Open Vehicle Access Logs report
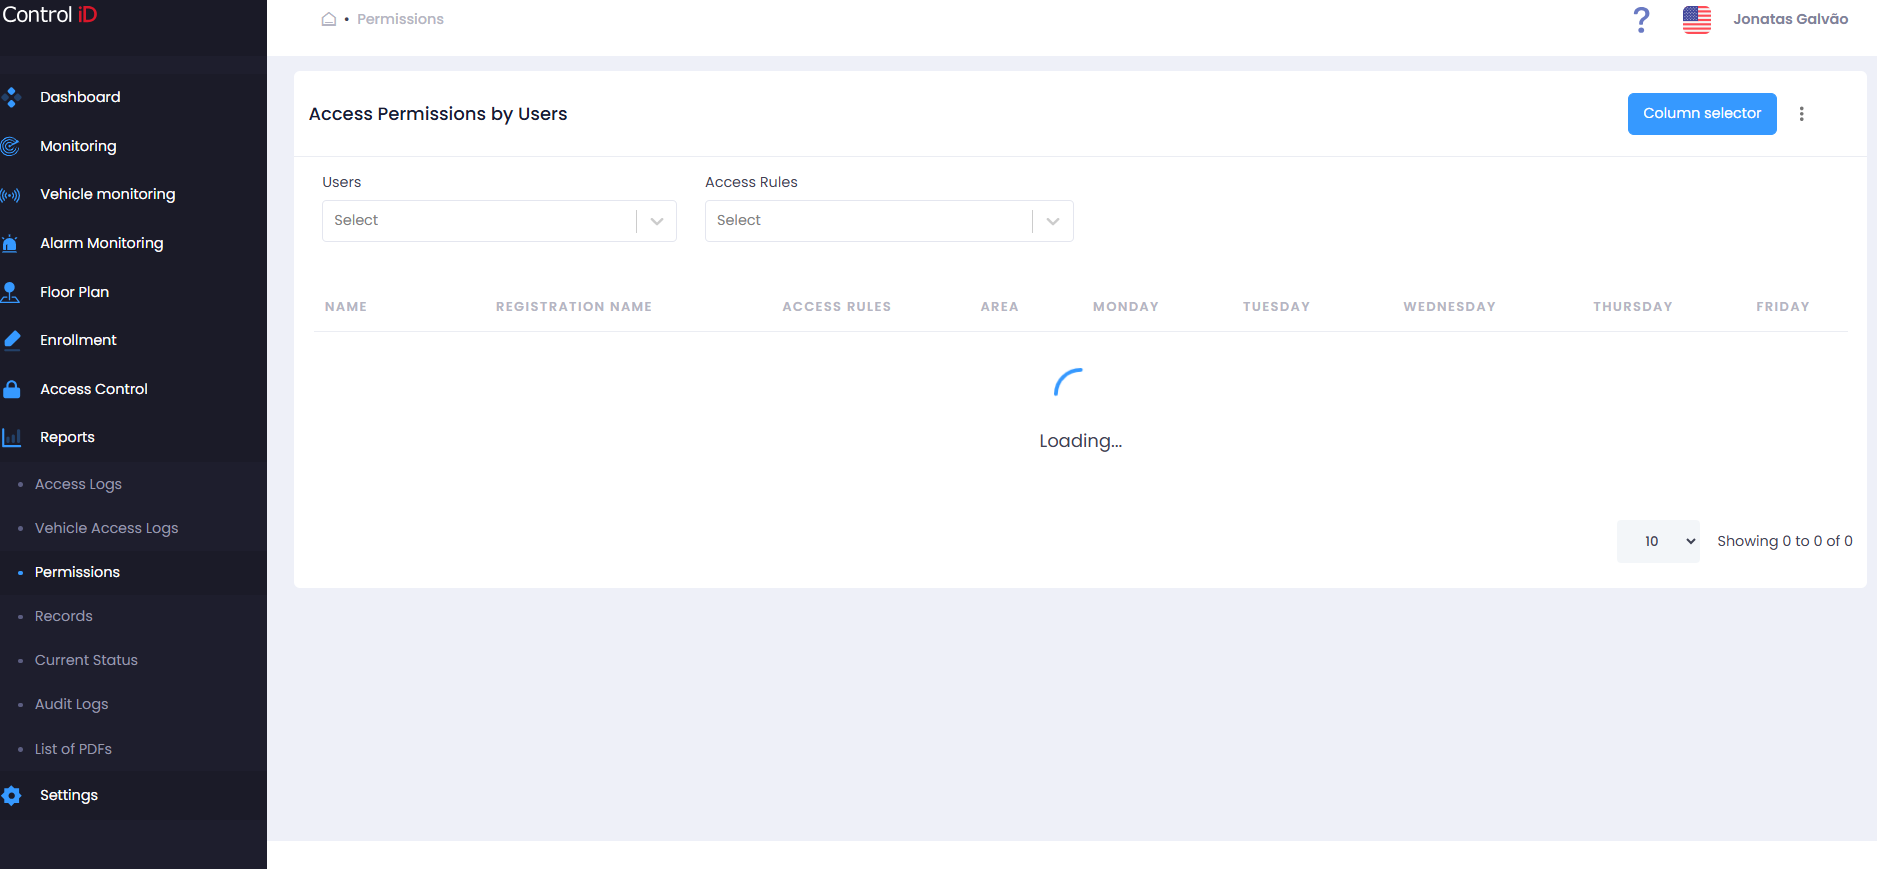The height and width of the screenshot is (869, 1877). click(106, 528)
